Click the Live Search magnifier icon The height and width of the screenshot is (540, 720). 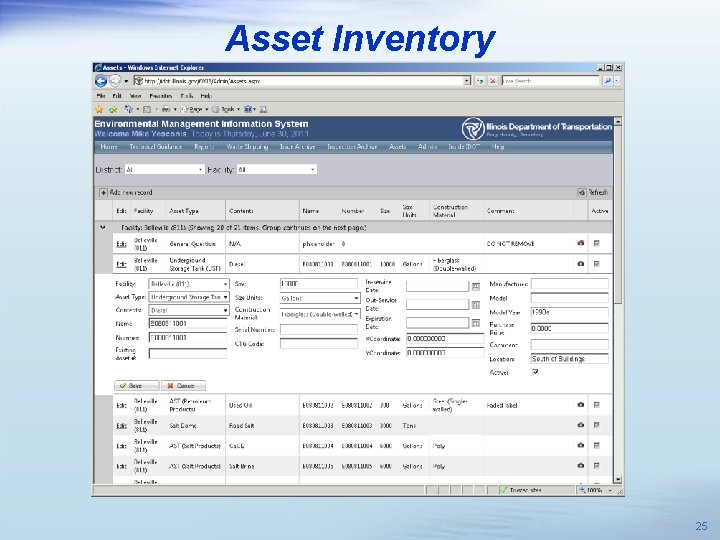(x=608, y=81)
